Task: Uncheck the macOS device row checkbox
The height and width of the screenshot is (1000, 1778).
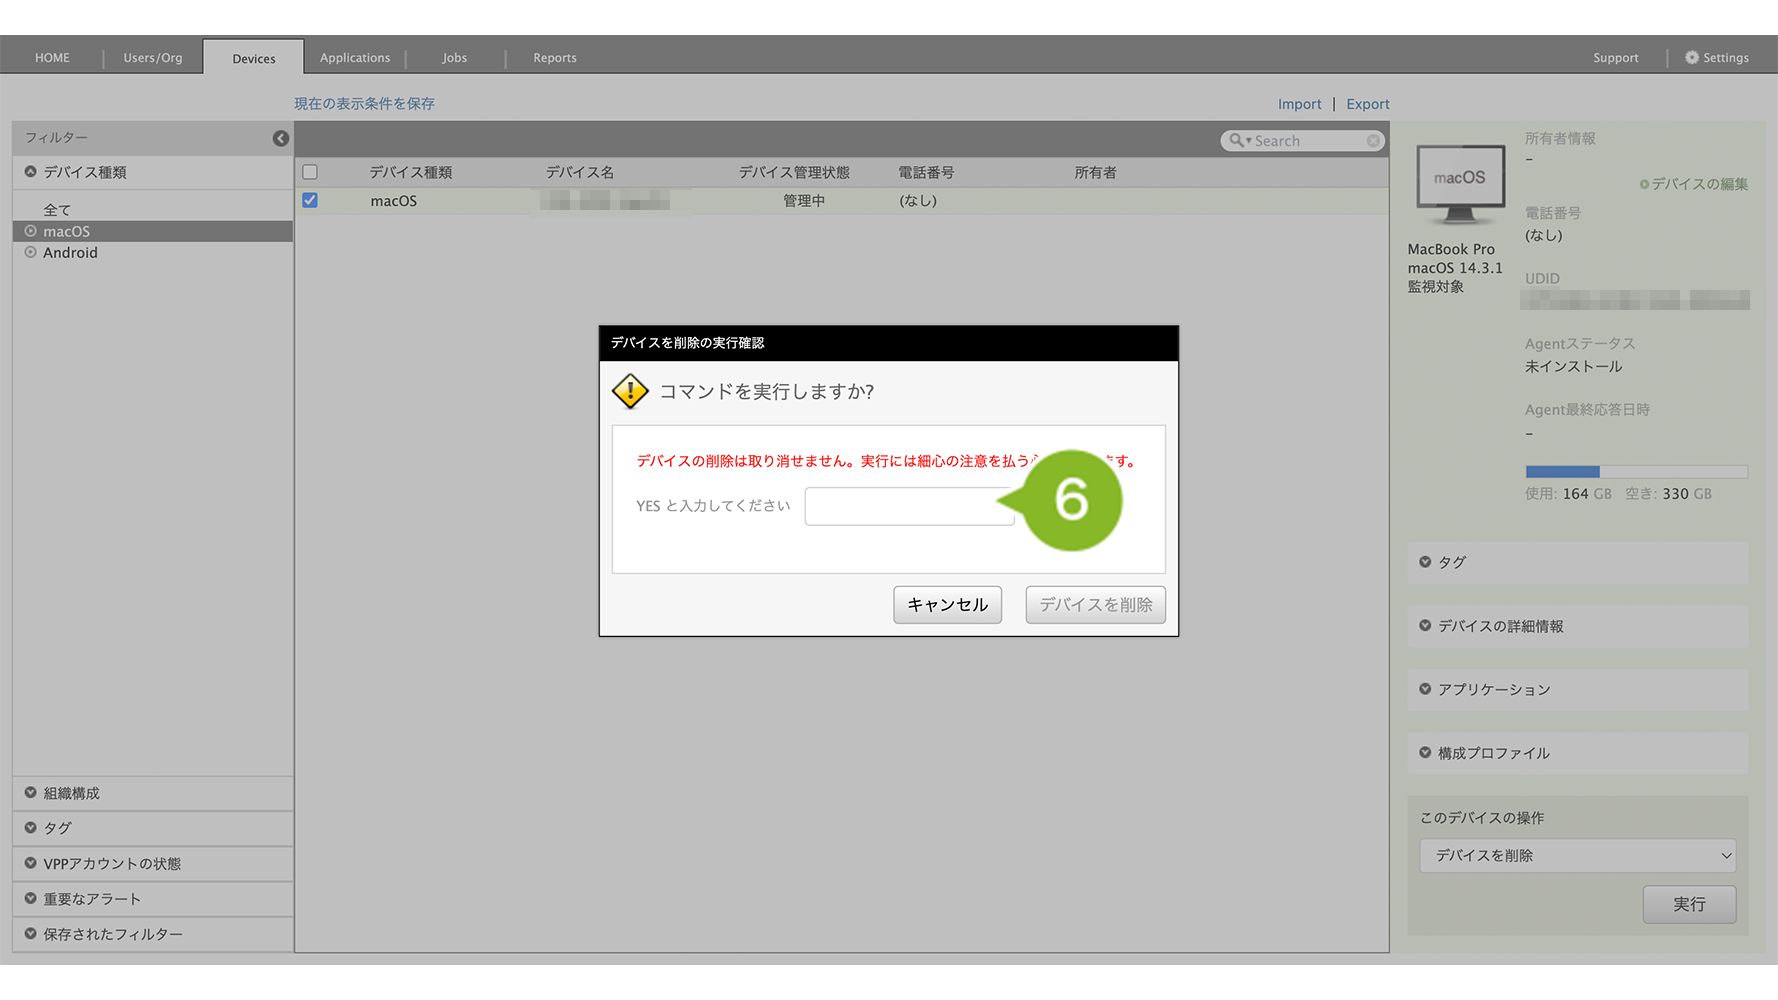Action: 310,200
